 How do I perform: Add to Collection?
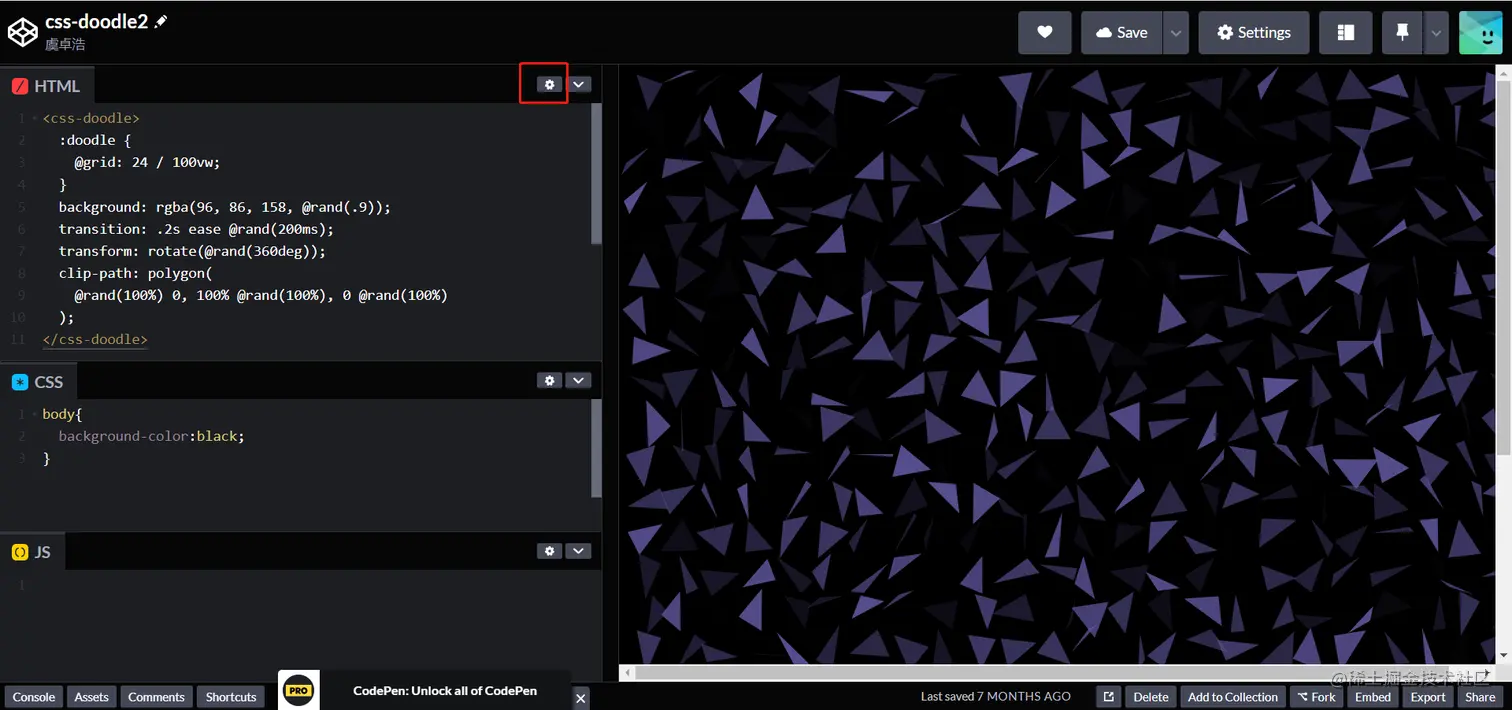click(x=1233, y=697)
